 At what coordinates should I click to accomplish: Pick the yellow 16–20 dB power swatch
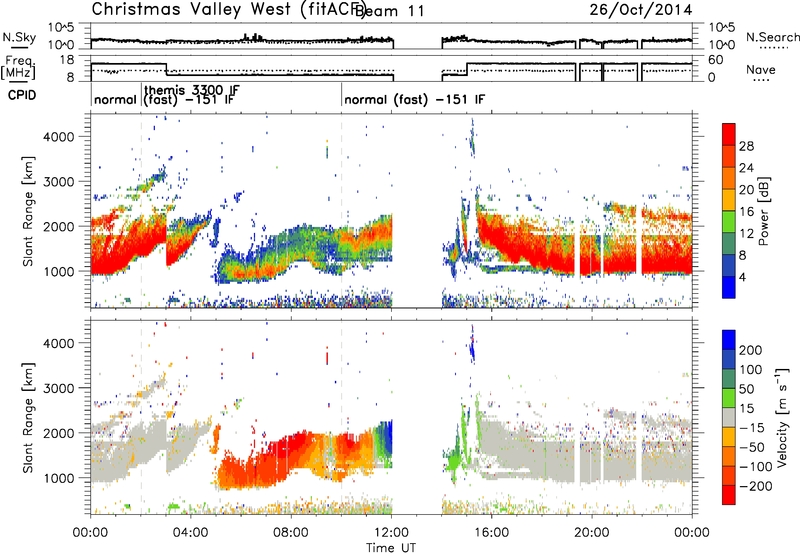click(729, 200)
